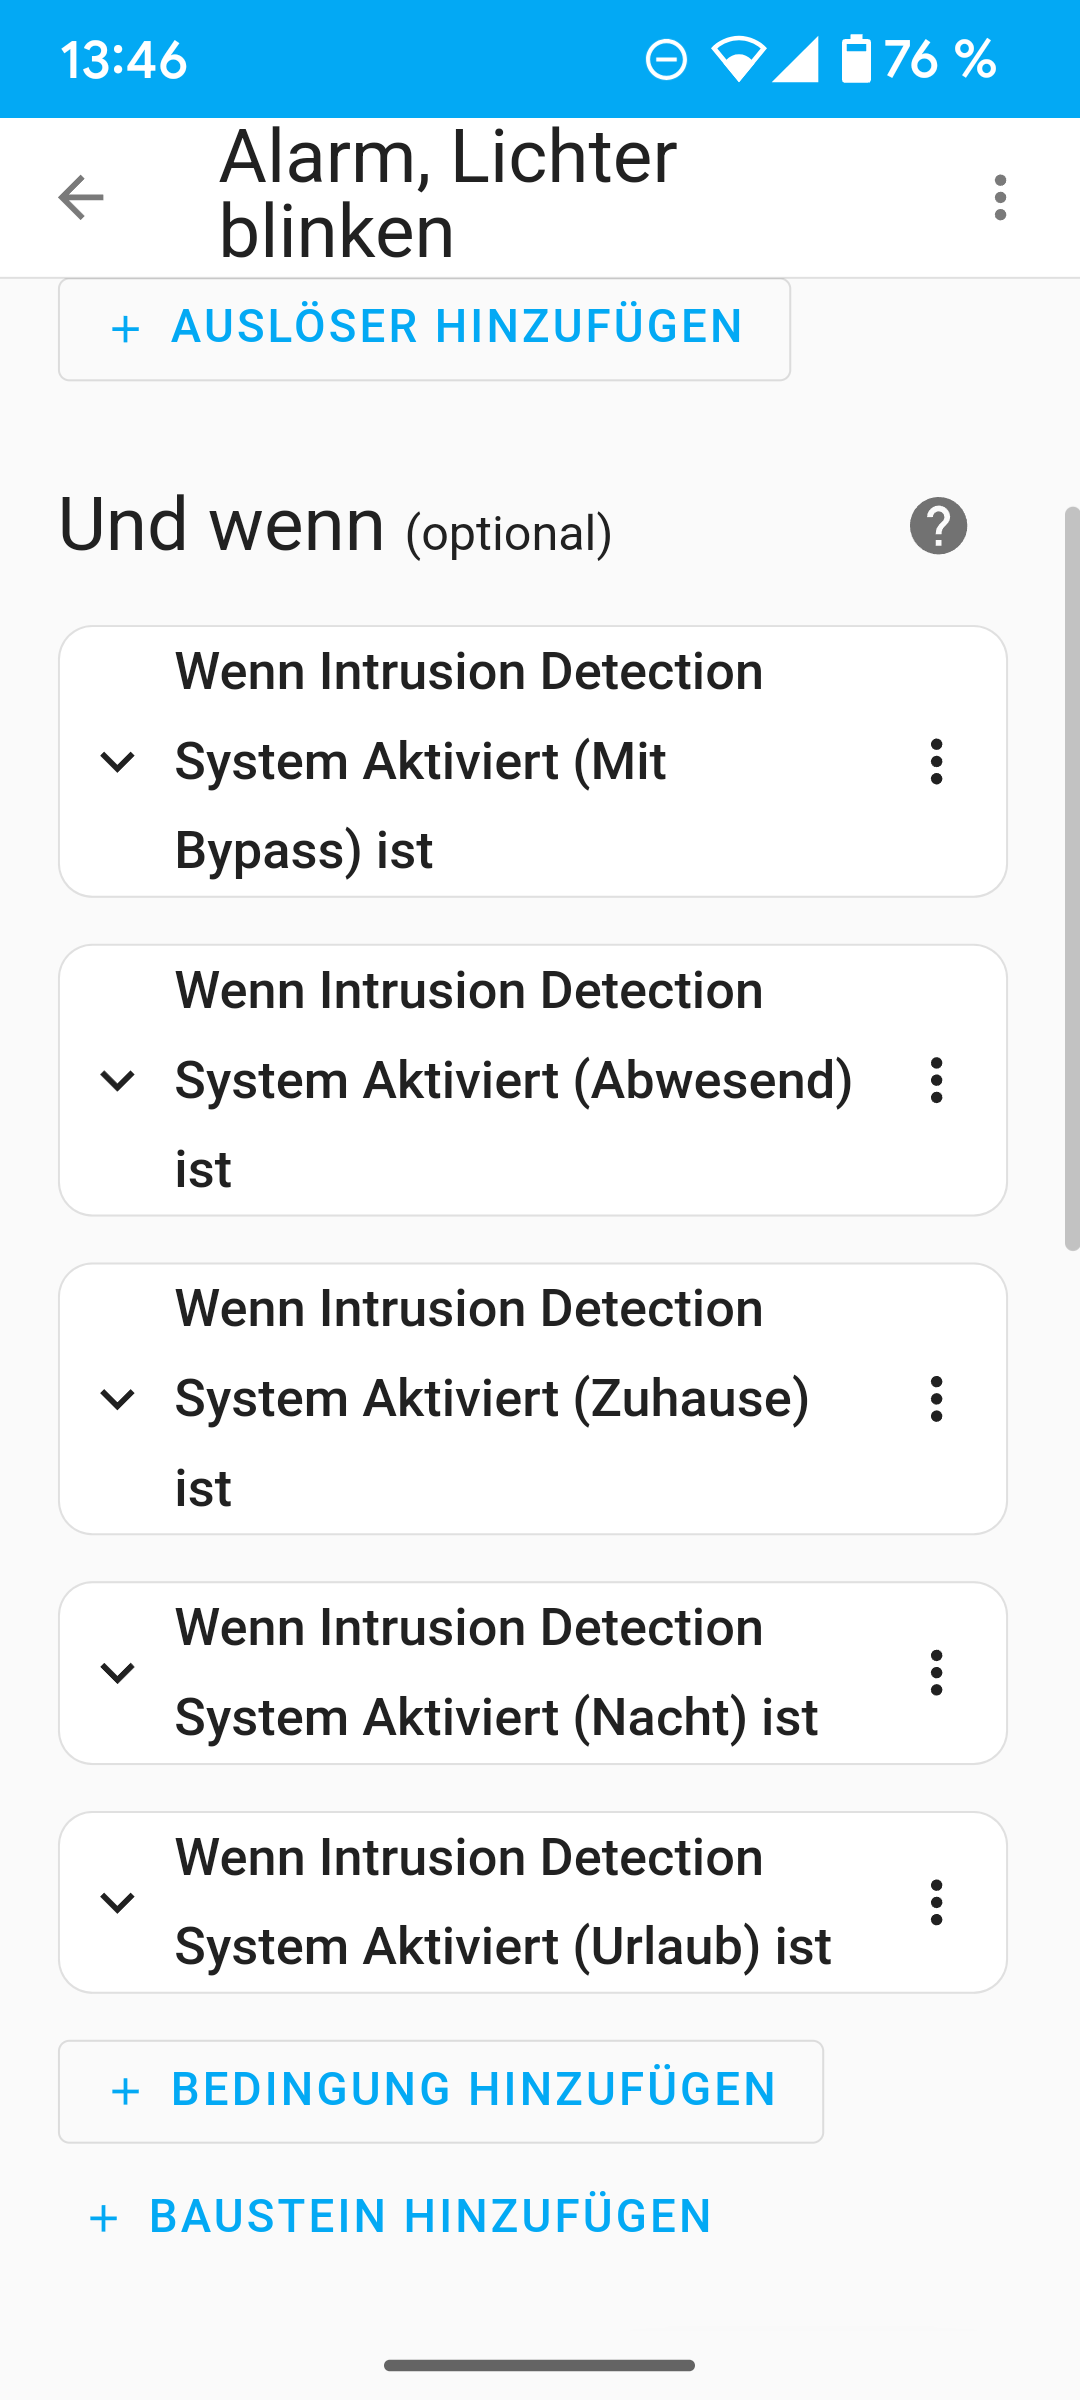Screen dimensions: 1080x2400
Task: Expand the Mit Bypass condition chevron
Action: pyautogui.click(x=118, y=762)
